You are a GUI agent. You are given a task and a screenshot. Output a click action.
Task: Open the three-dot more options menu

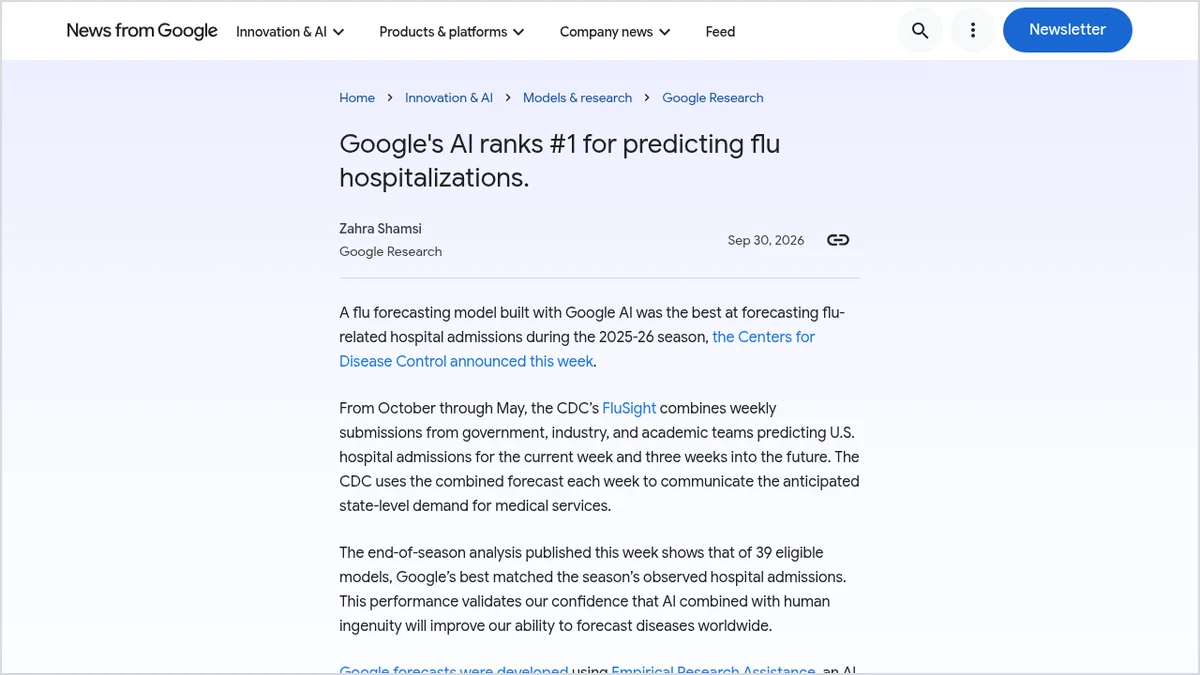coord(972,31)
